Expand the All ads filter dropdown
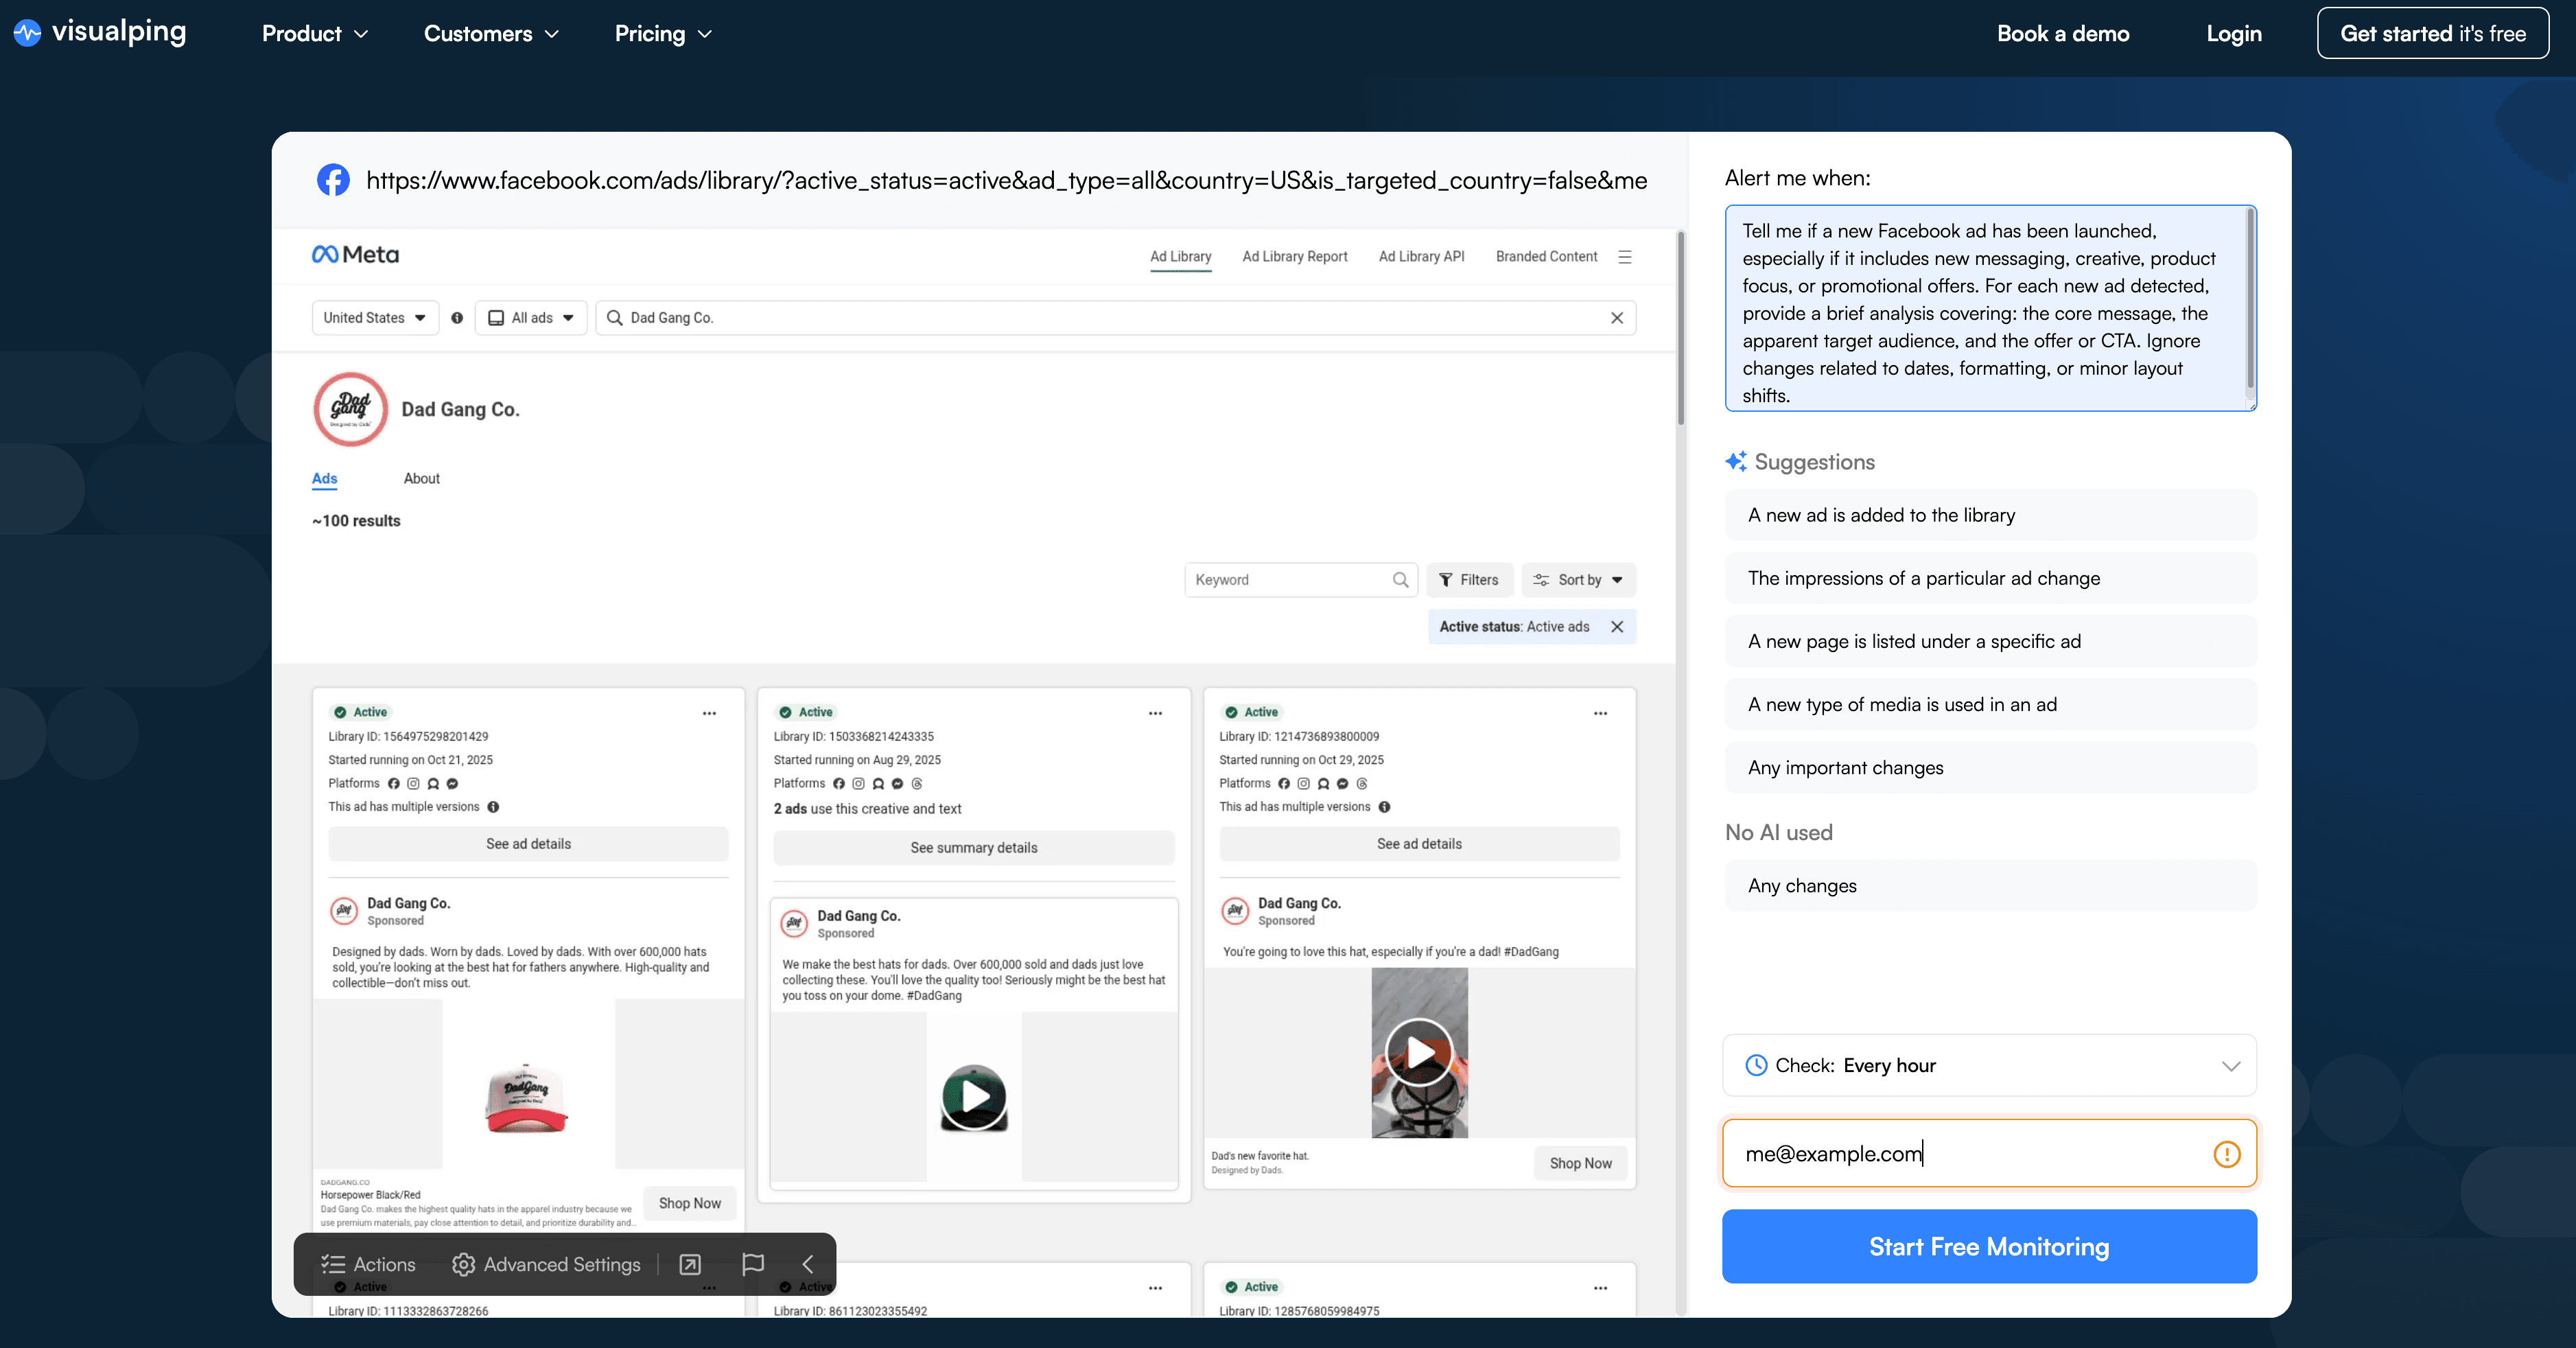This screenshot has height=1348, width=2576. click(x=530, y=317)
